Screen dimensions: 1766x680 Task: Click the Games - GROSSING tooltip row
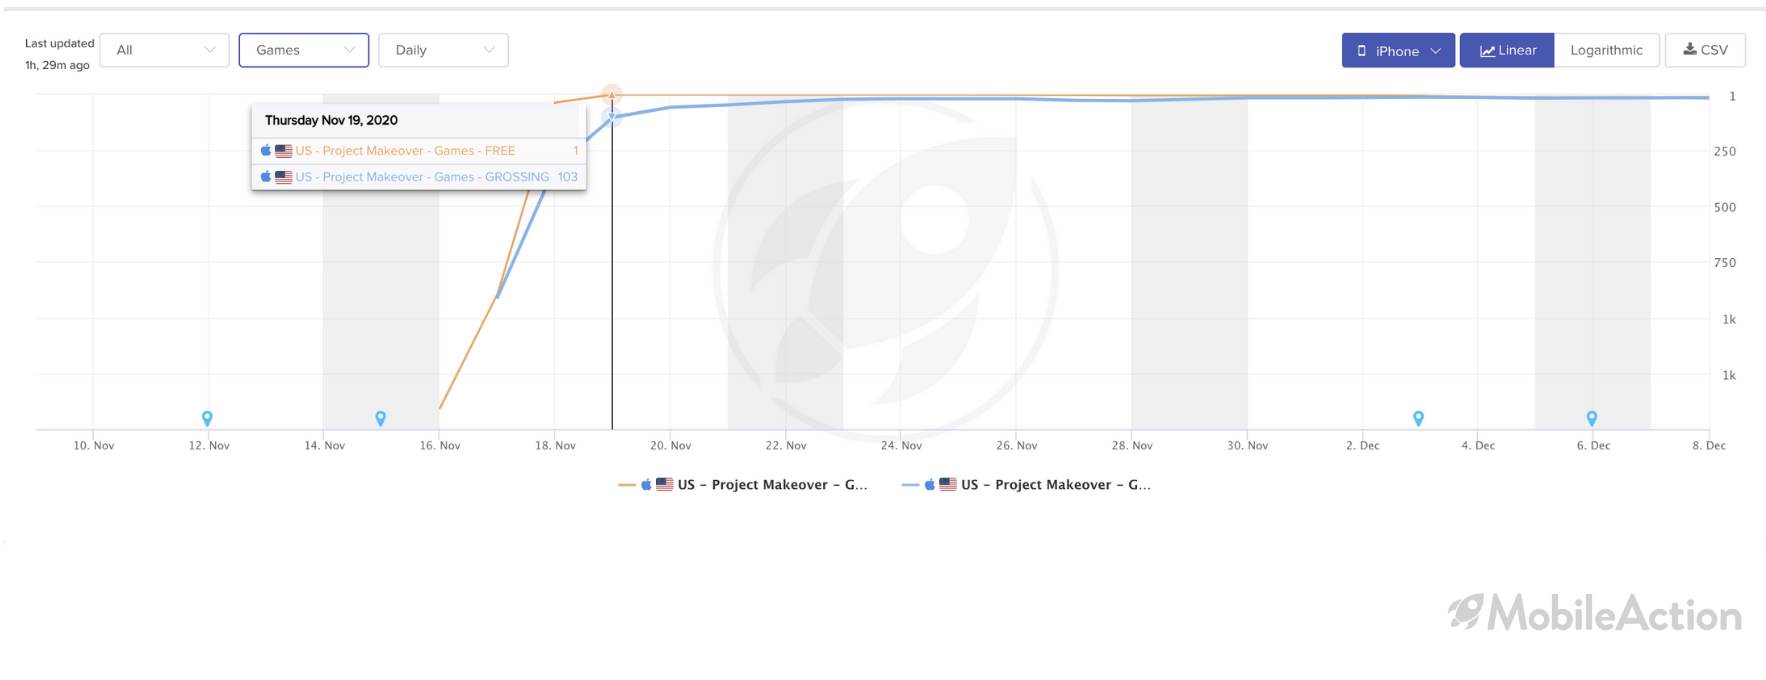(x=419, y=177)
